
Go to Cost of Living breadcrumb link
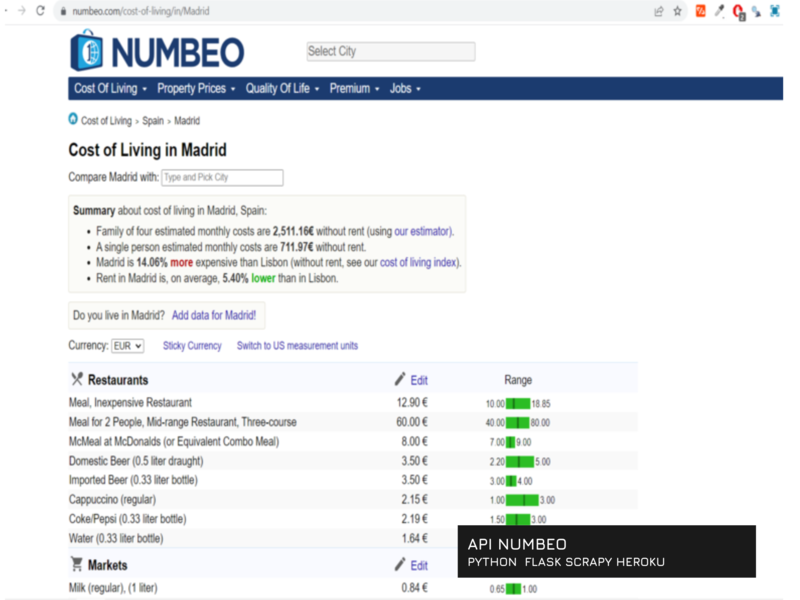point(106,121)
